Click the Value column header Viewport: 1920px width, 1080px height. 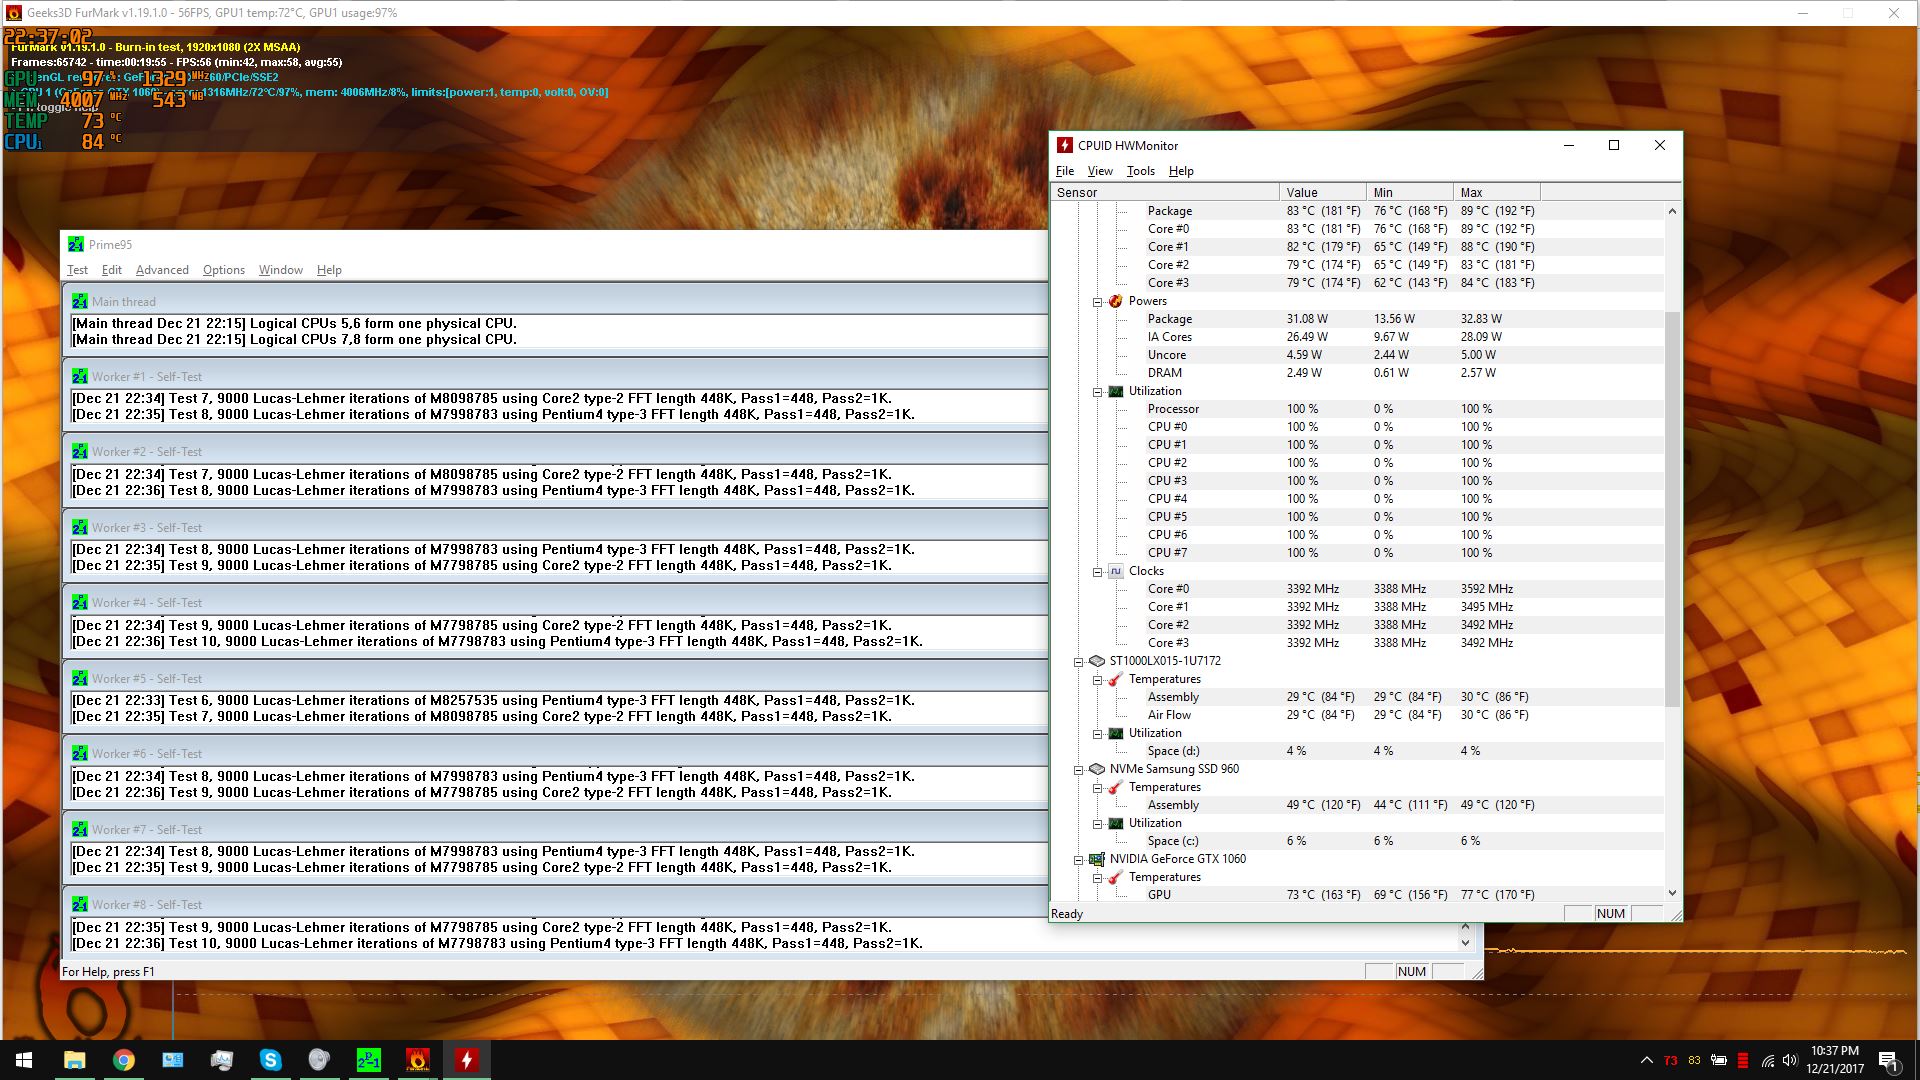coord(1323,192)
